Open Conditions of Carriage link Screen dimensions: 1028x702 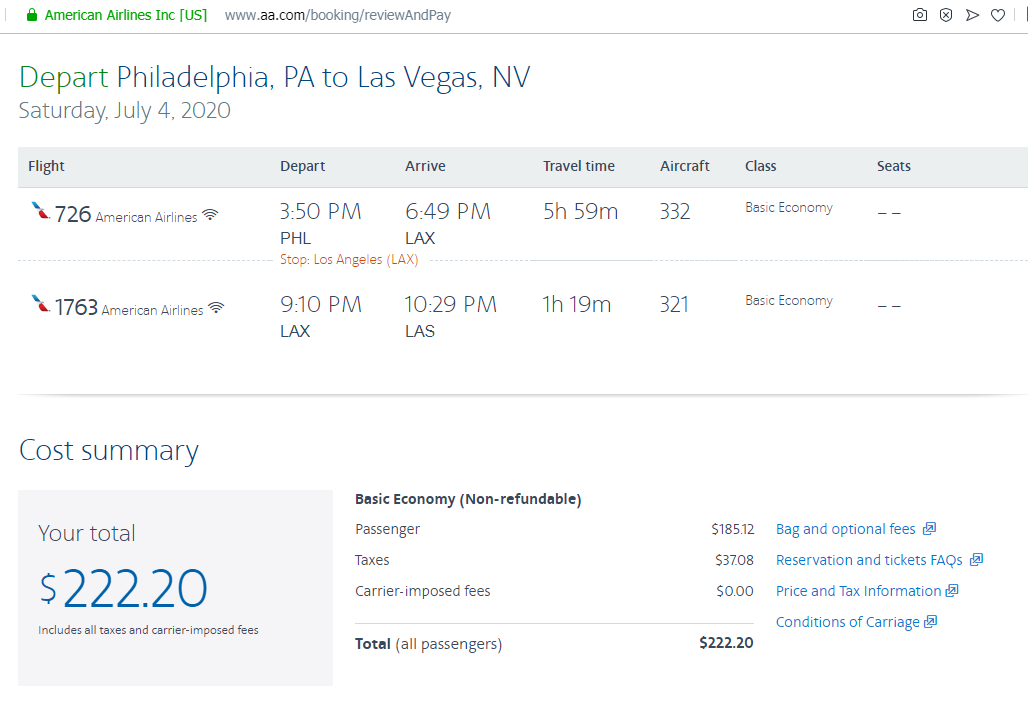(847, 622)
